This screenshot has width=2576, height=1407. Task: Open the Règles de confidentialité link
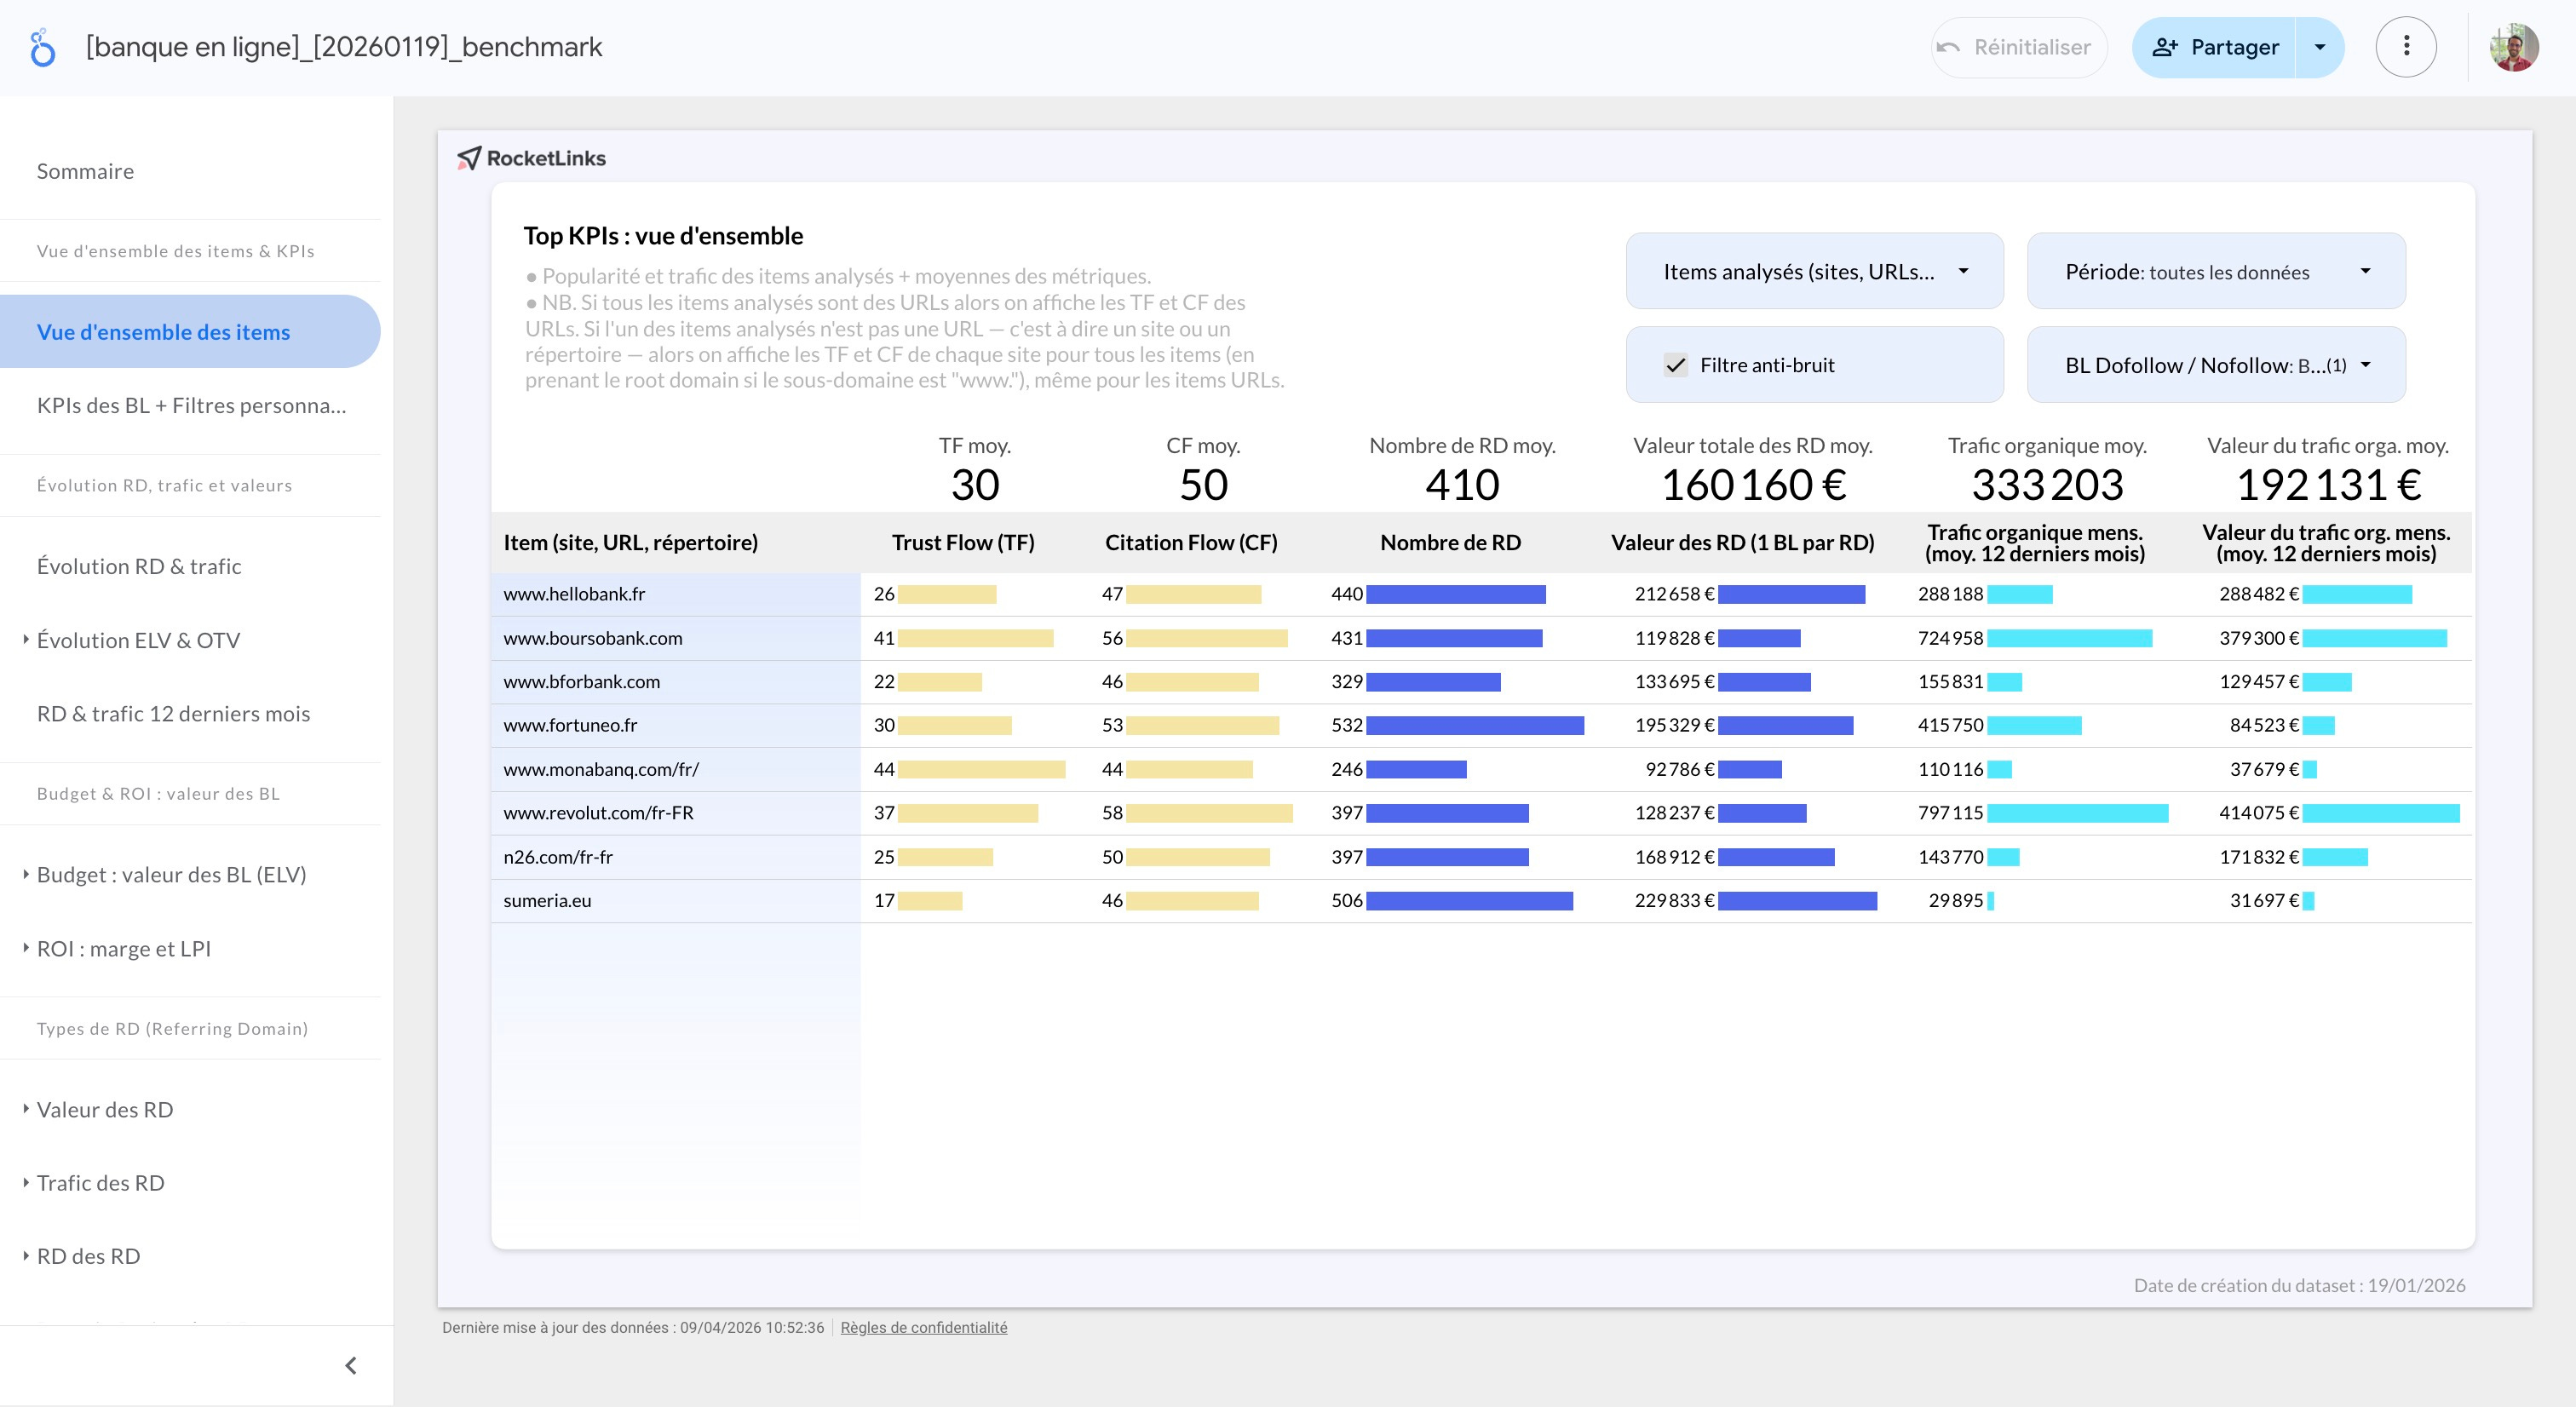[x=924, y=1328]
